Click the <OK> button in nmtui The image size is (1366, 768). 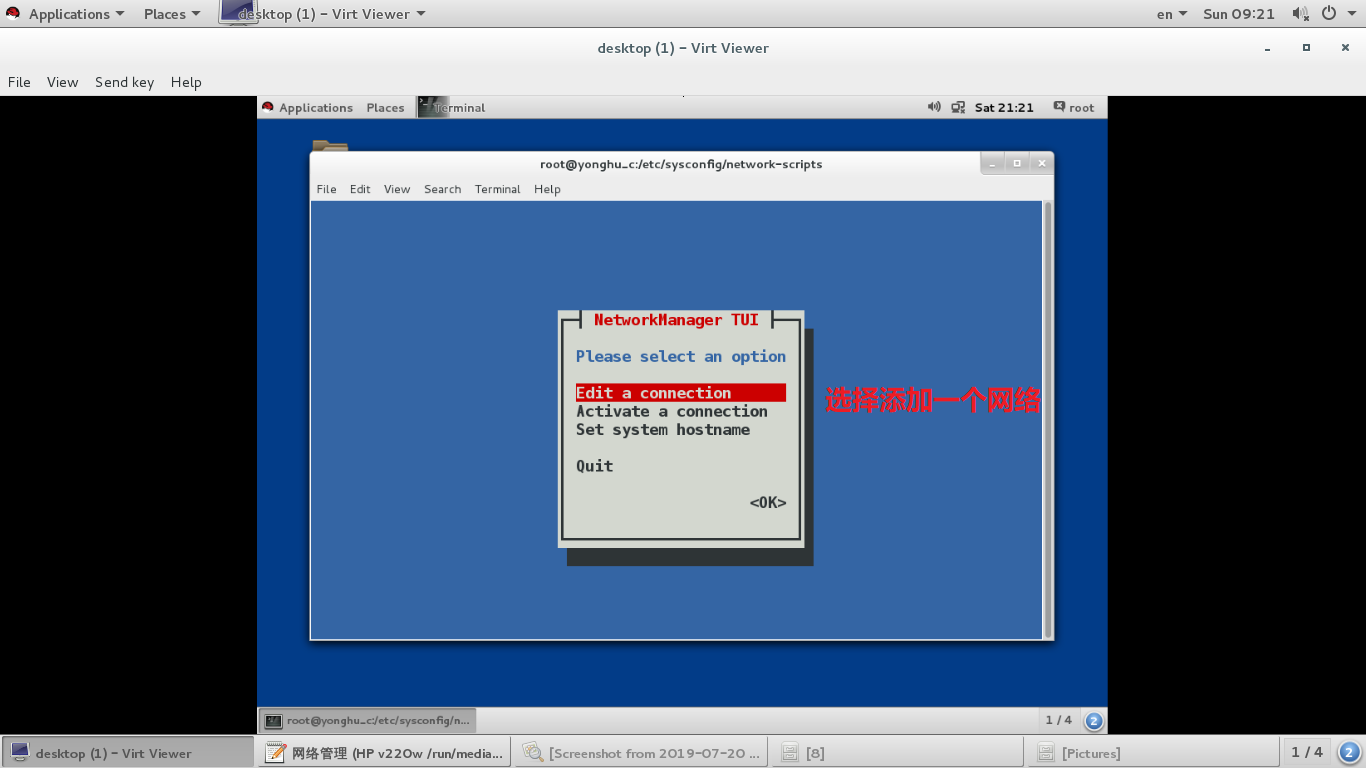point(768,502)
